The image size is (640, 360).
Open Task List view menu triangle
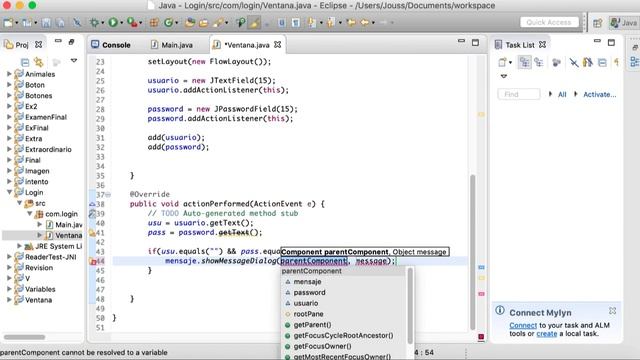tap(504, 76)
